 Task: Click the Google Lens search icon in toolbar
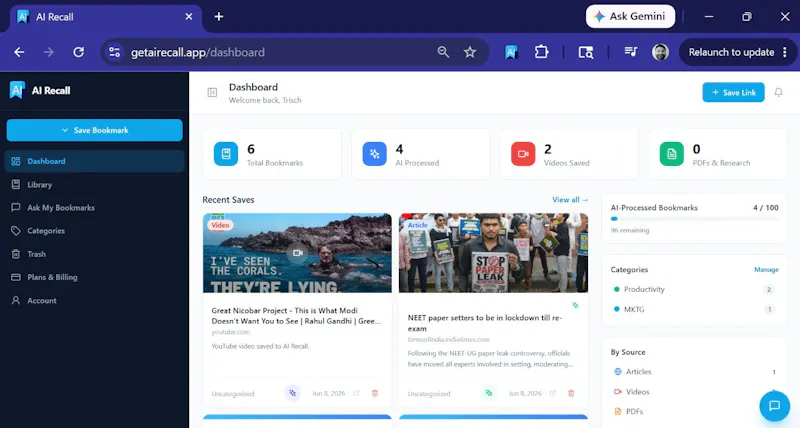586,52
